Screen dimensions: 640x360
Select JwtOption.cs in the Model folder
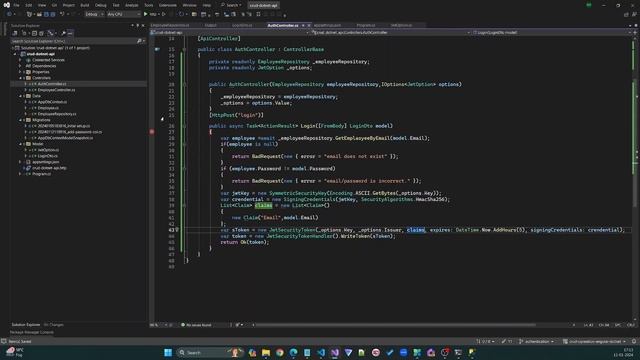[48, 150]
